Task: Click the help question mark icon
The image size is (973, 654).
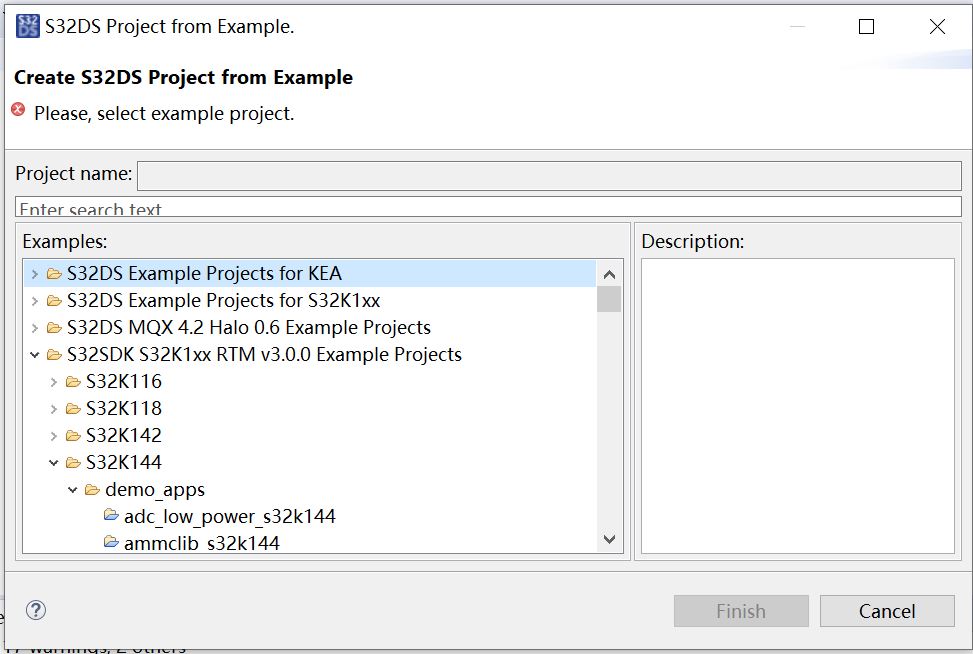Action: pyautogui.click(x=36, y=610)
